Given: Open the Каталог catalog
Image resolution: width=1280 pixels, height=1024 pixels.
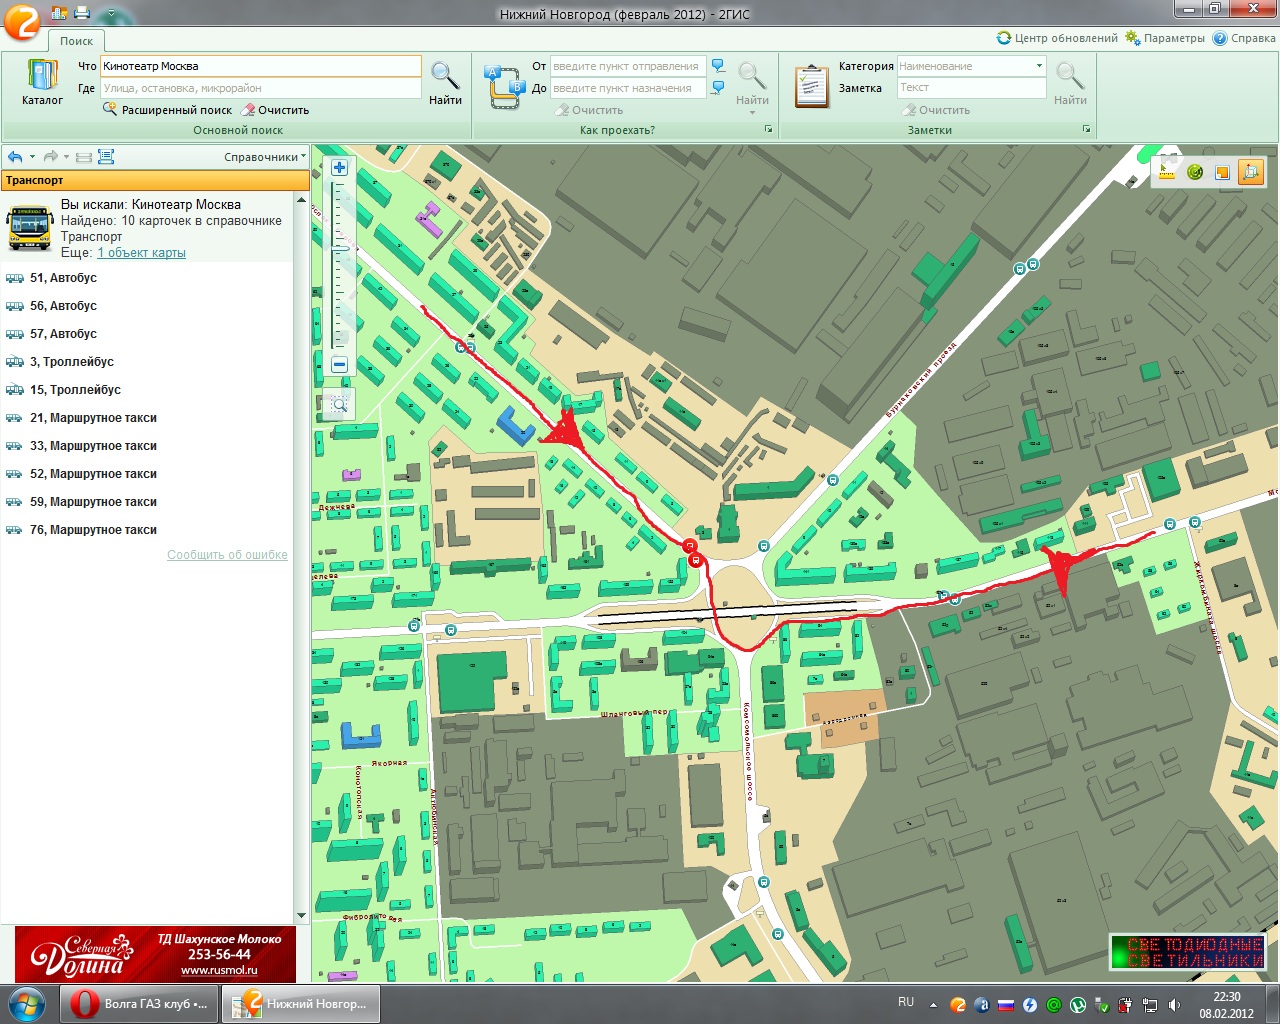Looking at the screenshot, I should click(42, 83).
